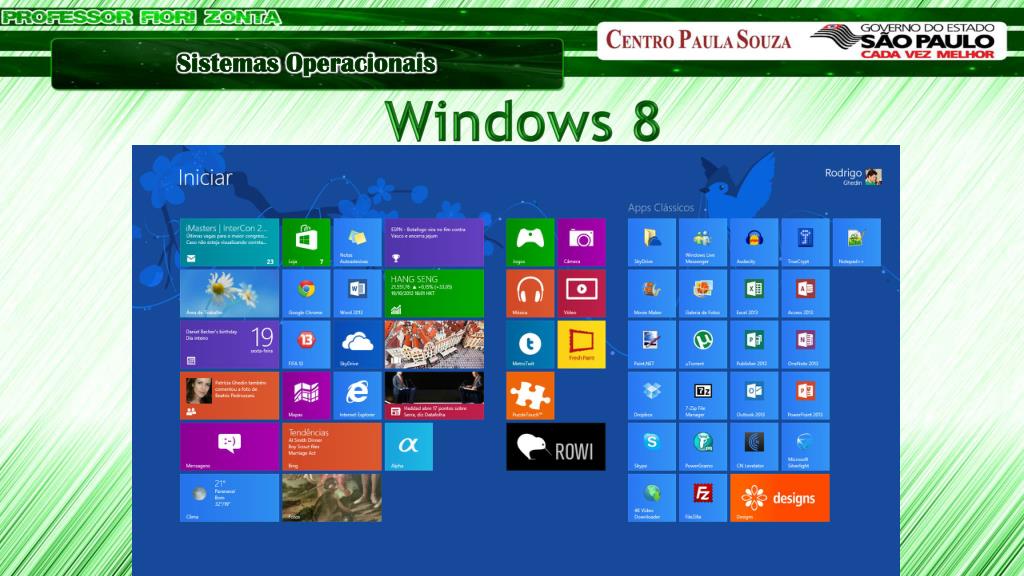Click the Iniciar heading
Image resolution: width=1024 pixels, height=576 pixels.
point(205,178)
